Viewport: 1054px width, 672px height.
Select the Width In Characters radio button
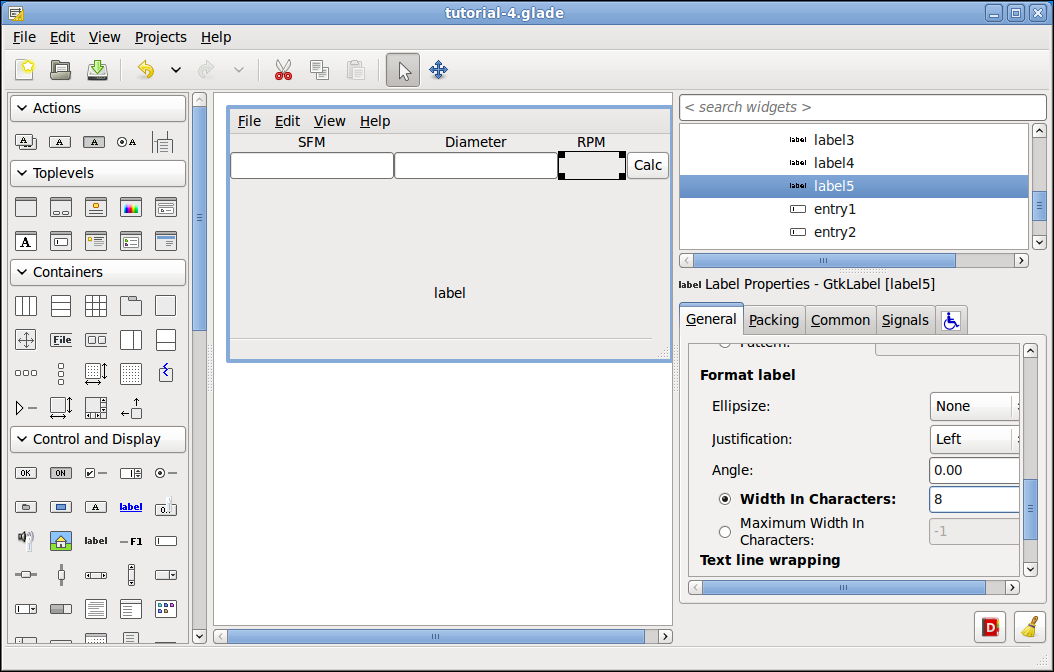coord(725,499)
